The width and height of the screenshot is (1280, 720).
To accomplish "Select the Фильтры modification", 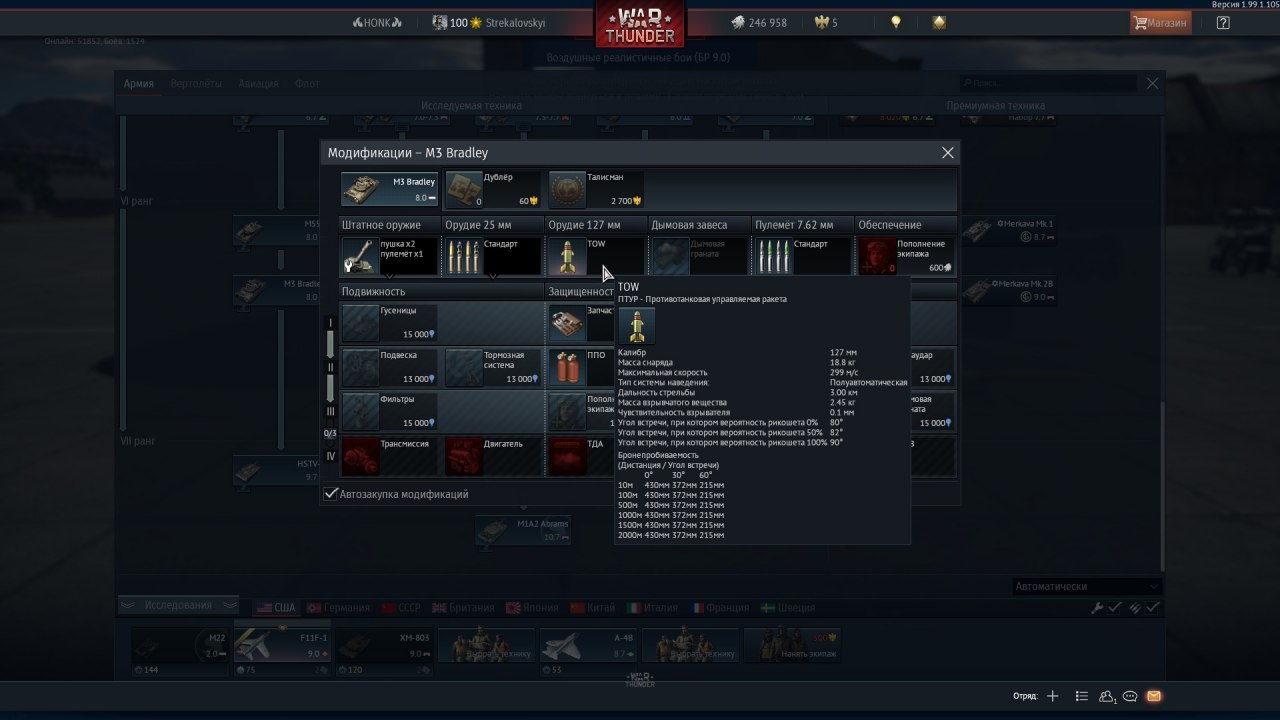I will pos(390,411).
